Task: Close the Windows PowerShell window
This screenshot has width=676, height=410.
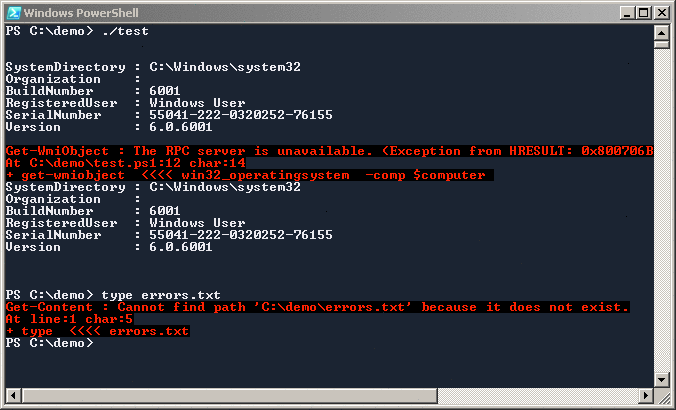Action: point(660,11)
